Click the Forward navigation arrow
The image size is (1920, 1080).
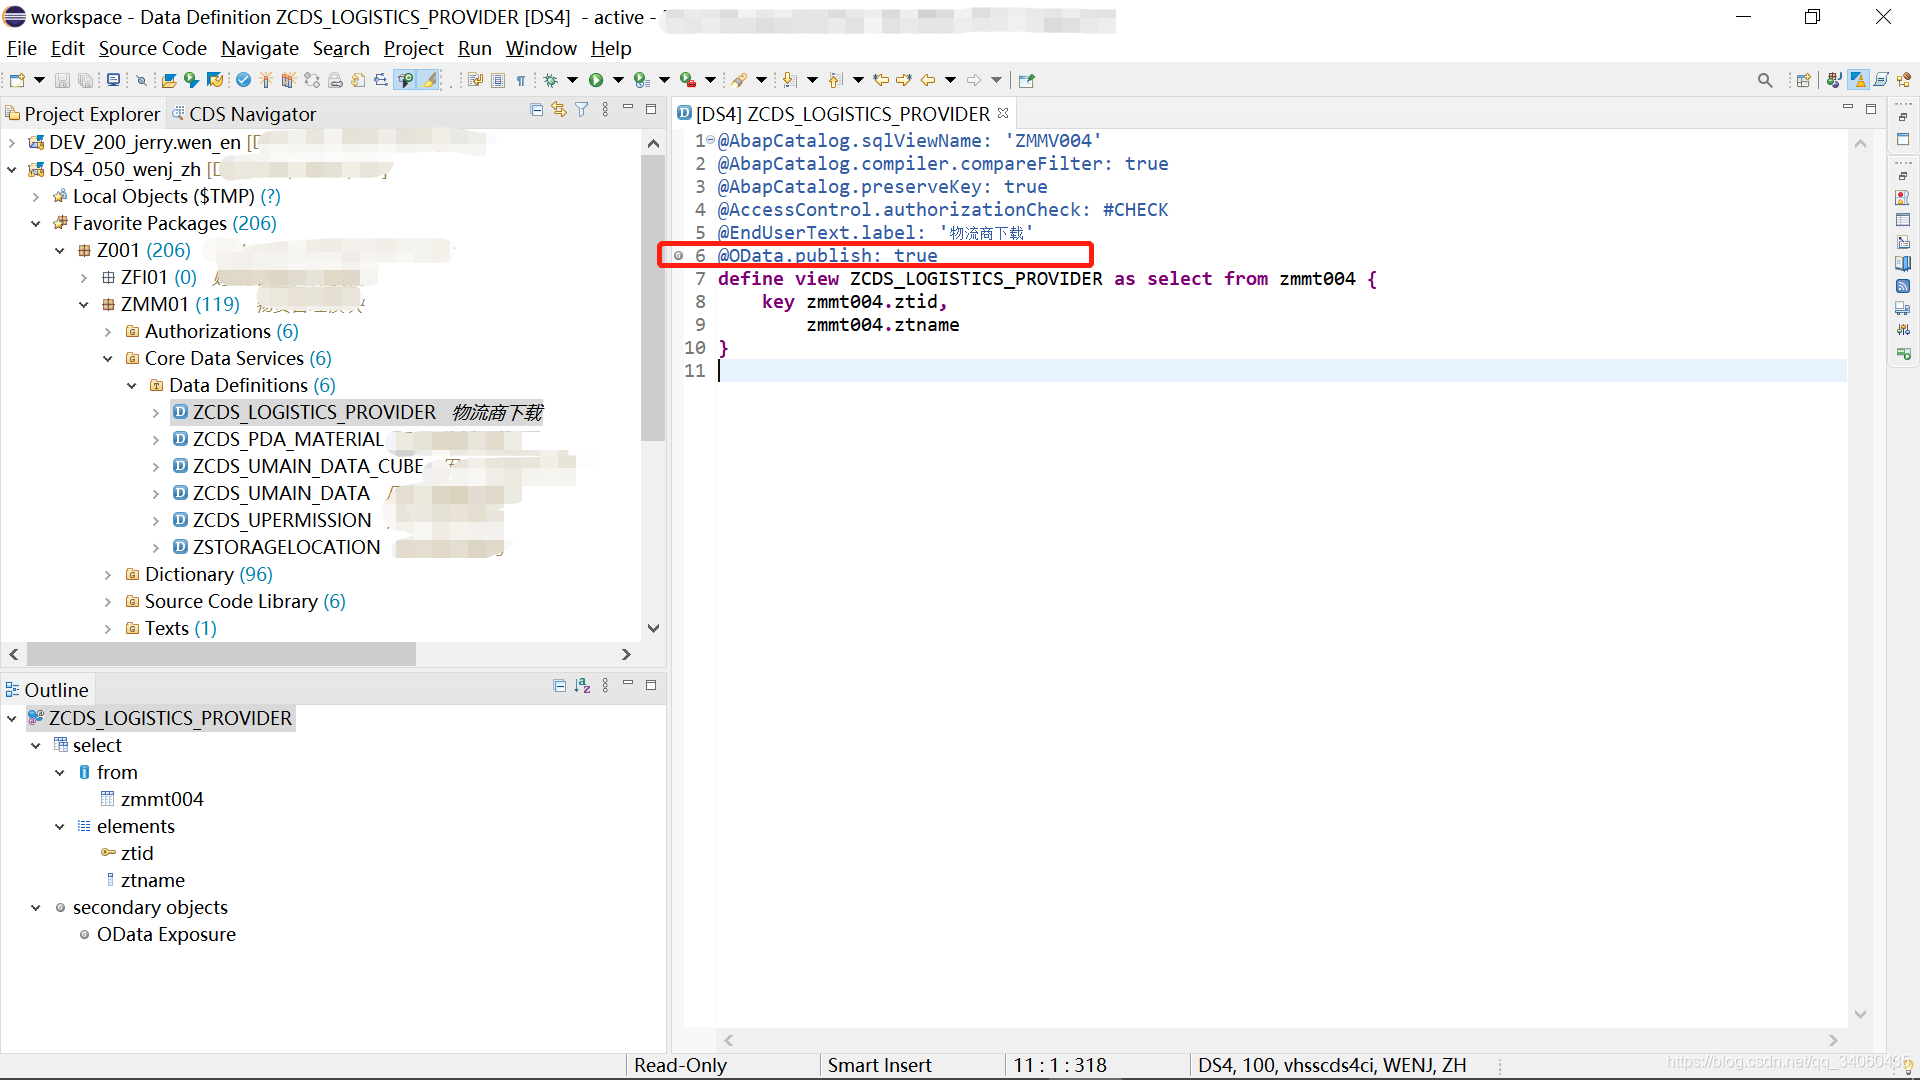click(x=974, y=80)
